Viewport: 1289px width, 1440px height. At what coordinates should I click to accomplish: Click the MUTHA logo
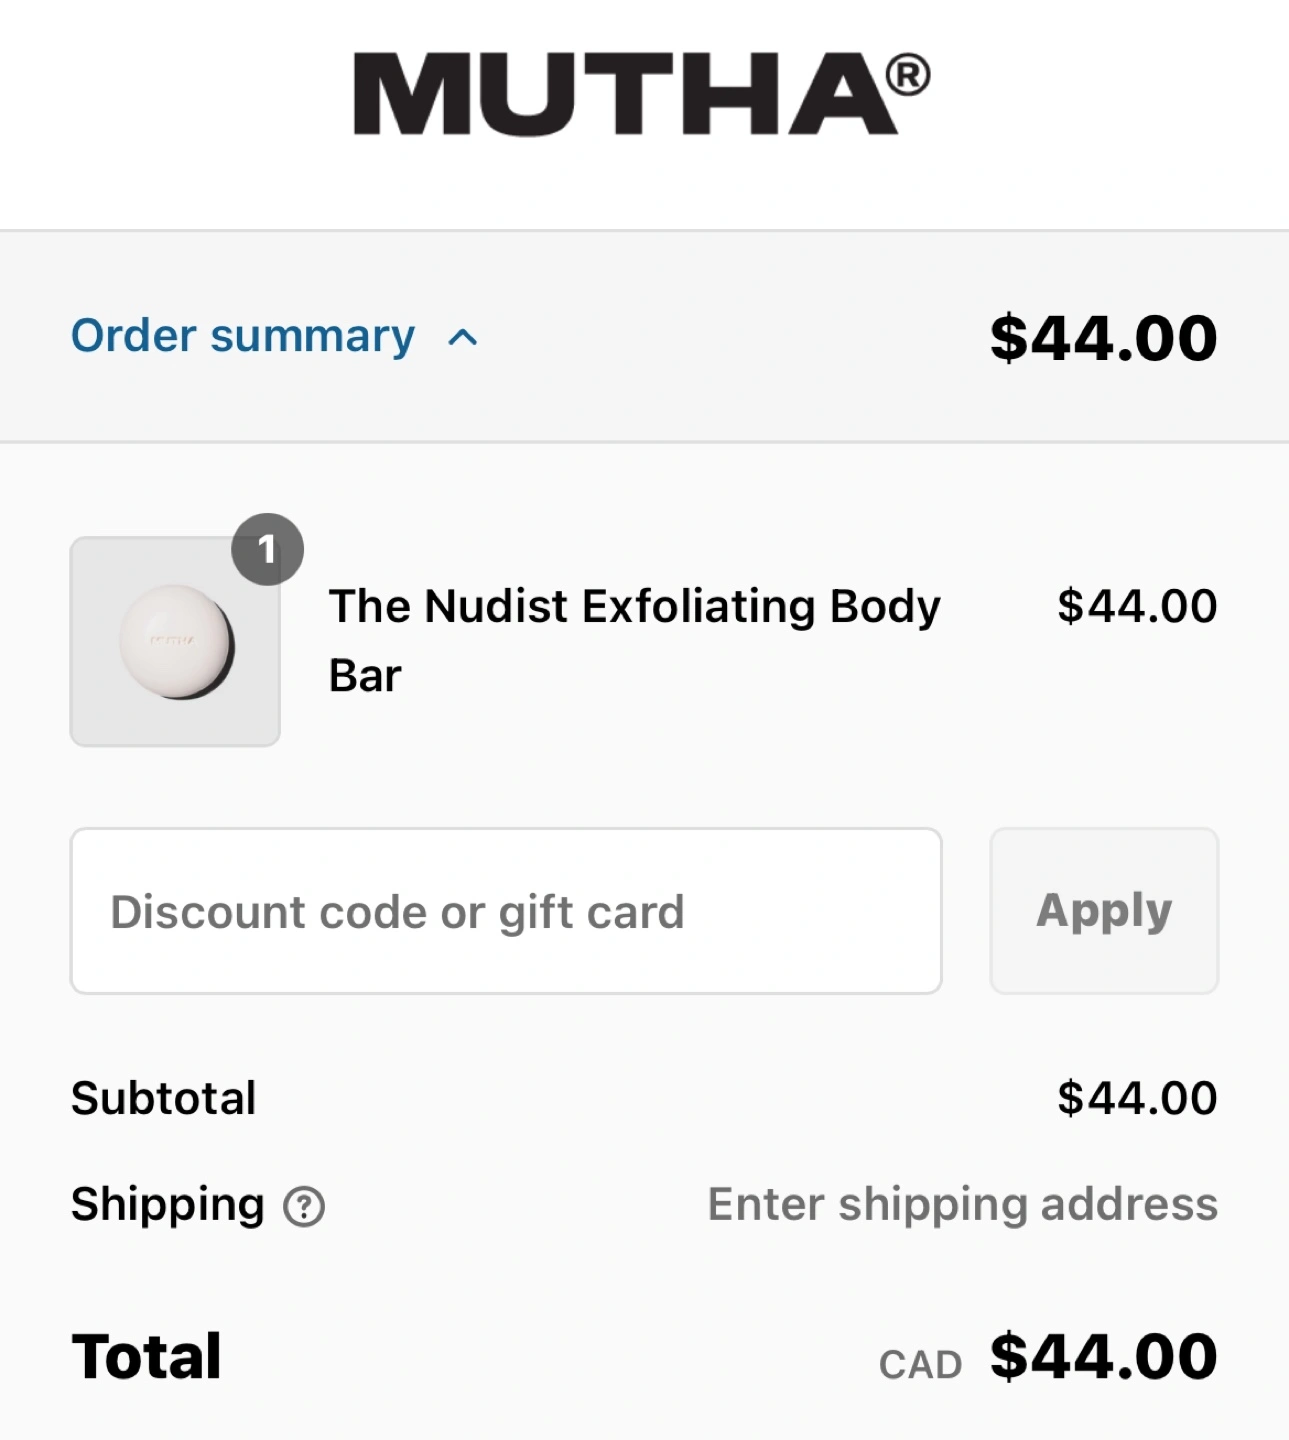pyautogui.click(x=625, y=93)
